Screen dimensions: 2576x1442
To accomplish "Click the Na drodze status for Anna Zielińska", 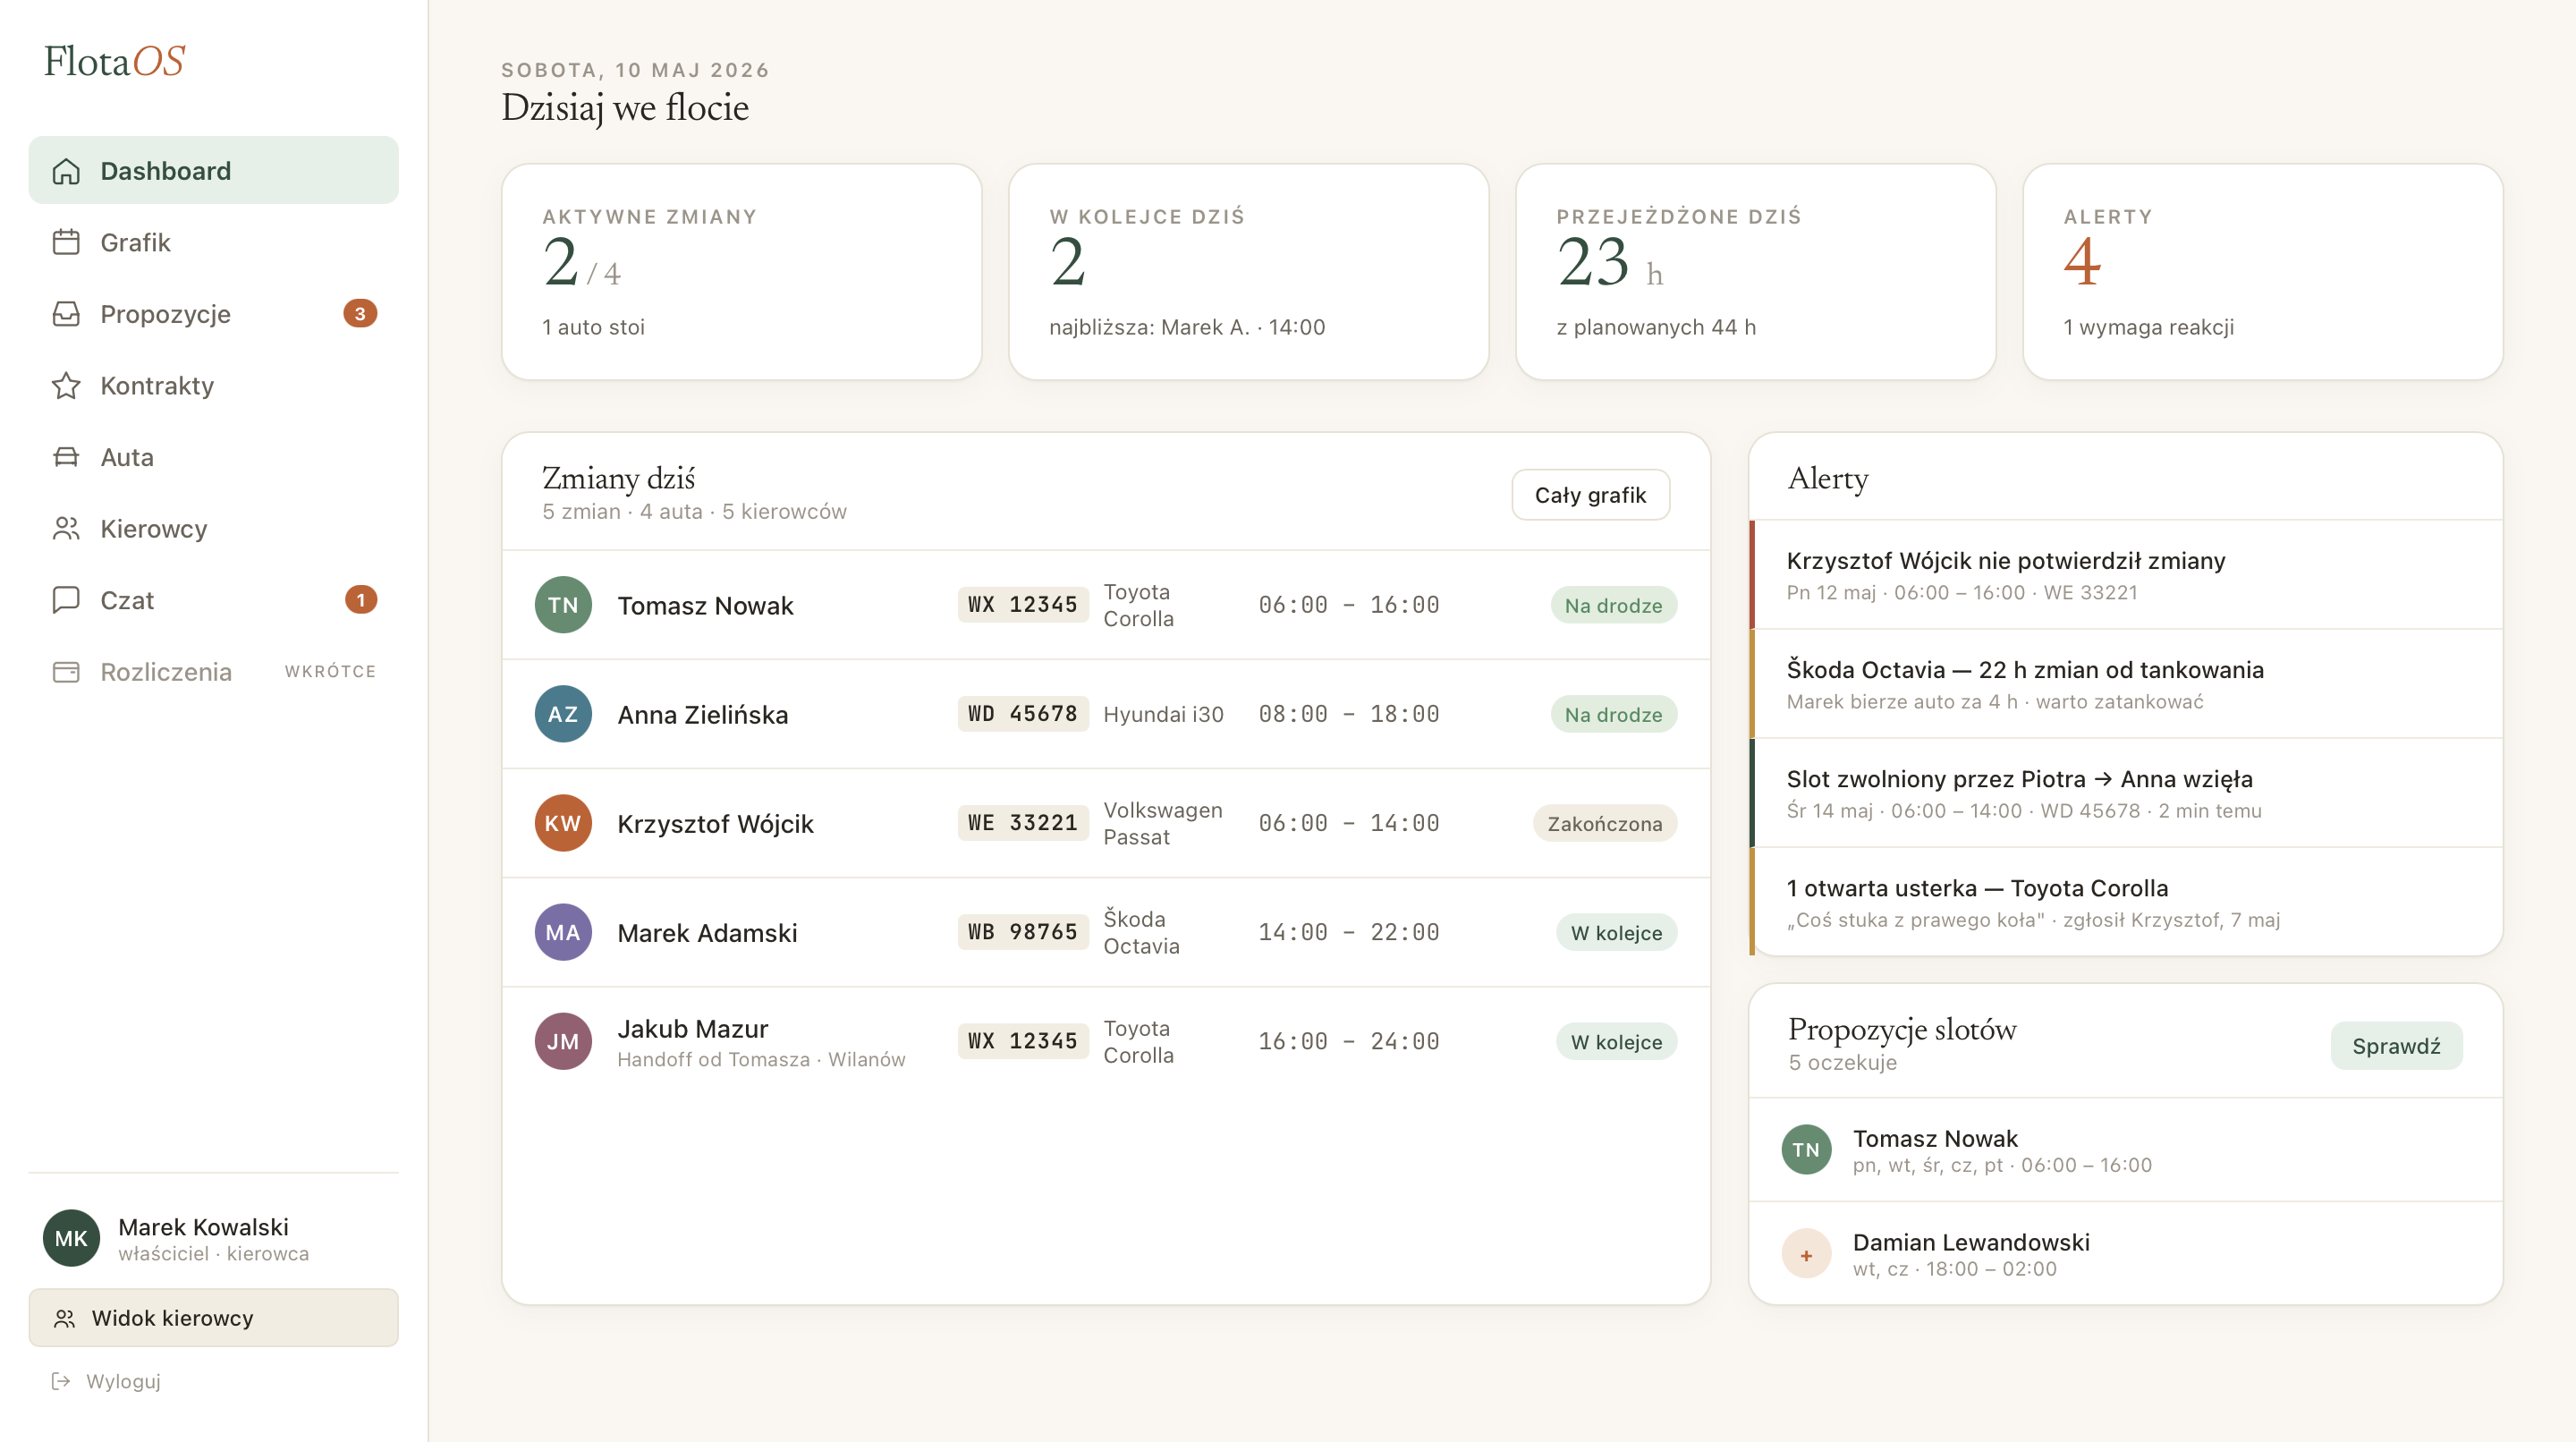I will (1613, 714).
